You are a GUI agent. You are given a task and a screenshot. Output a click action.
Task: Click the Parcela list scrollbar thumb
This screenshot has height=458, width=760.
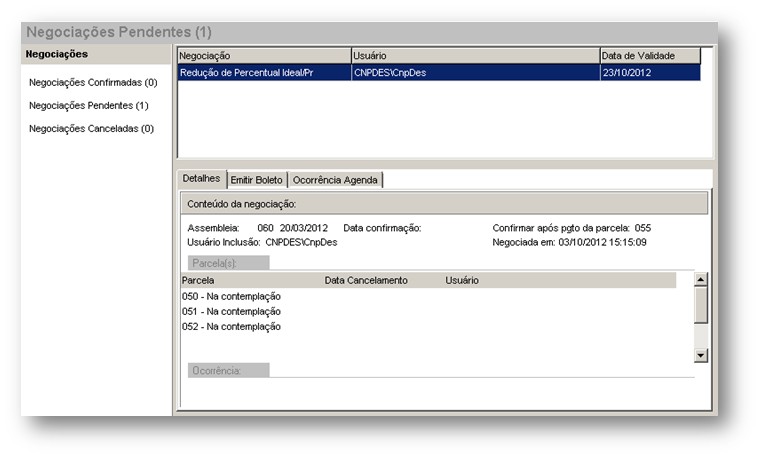[700, 305]
